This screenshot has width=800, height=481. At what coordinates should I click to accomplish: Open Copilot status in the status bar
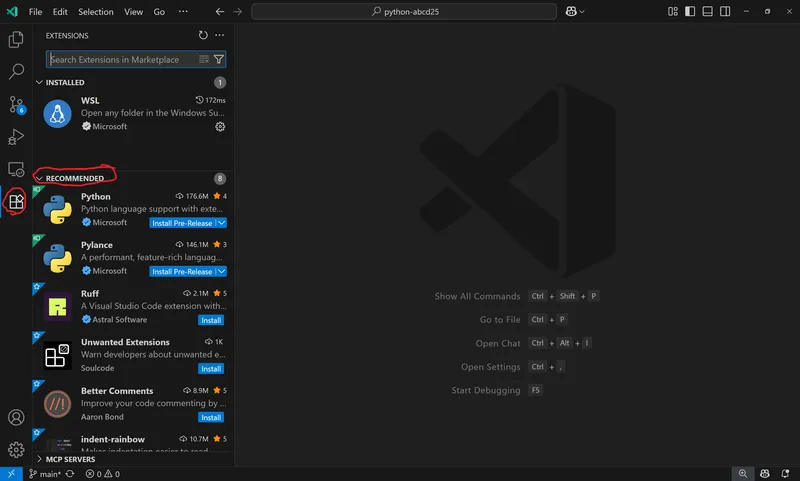point(764,474)
